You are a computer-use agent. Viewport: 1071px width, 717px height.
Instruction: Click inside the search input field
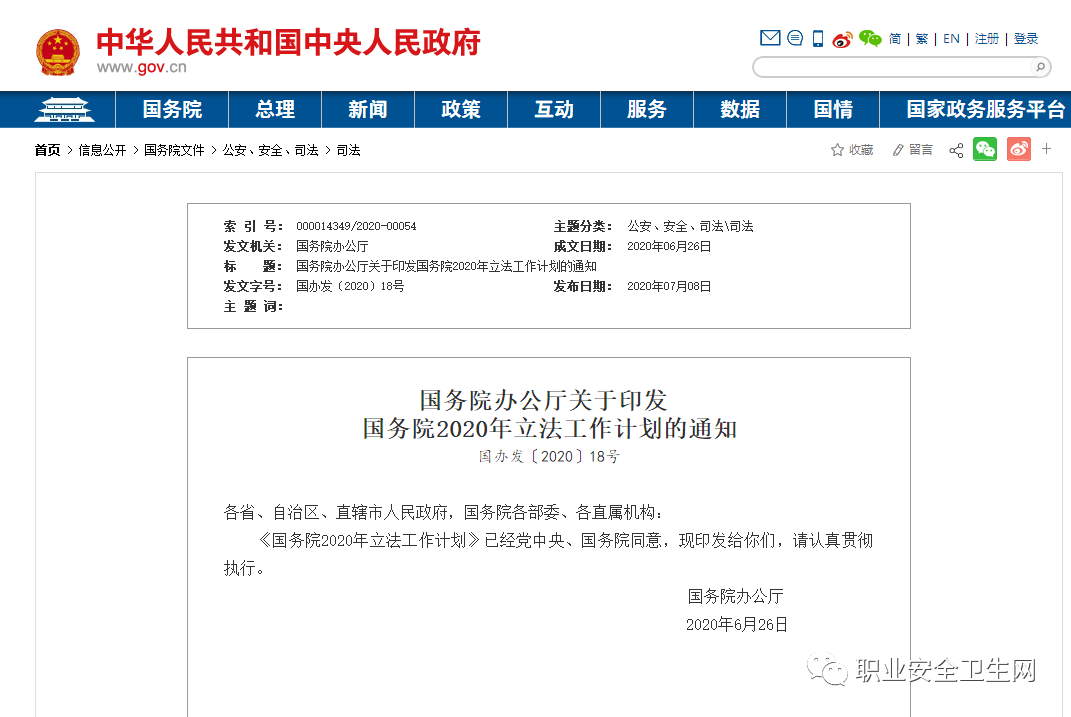[x=890, y=68]
